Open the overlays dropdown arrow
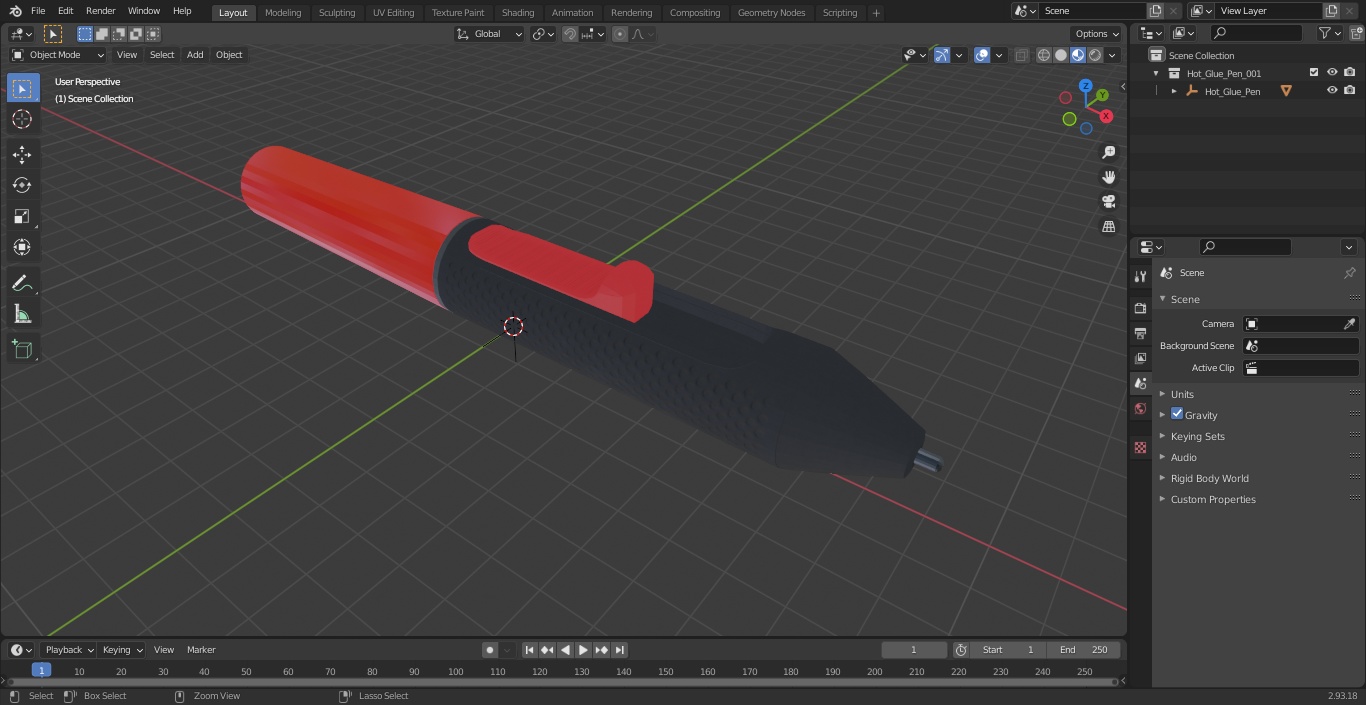Viewport: 1366px width, 705px height. click(x=999, y=55)
